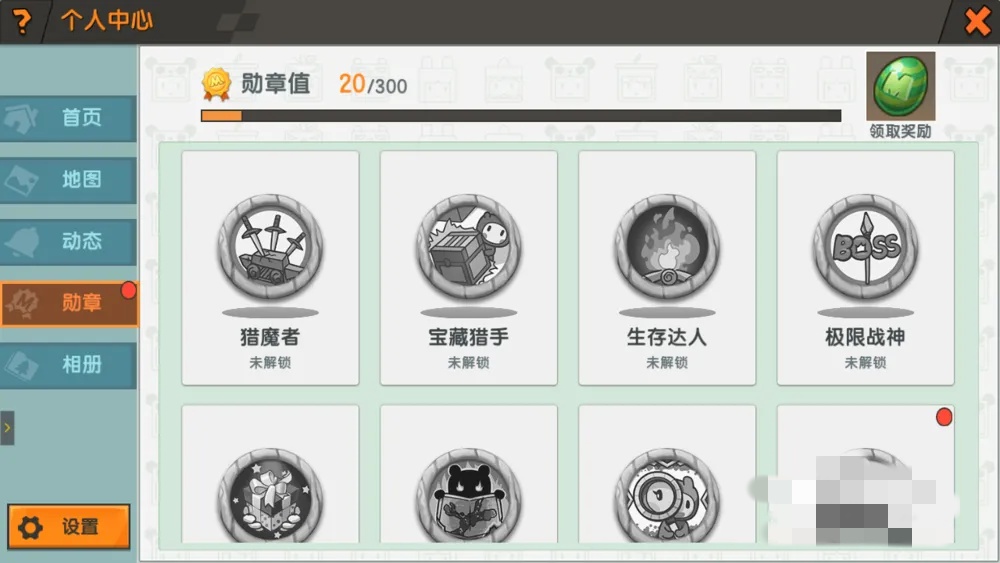The height and width of the screenshot is (563, 1000).
Task: Switch to the 首页 tab
Action: 68,118
